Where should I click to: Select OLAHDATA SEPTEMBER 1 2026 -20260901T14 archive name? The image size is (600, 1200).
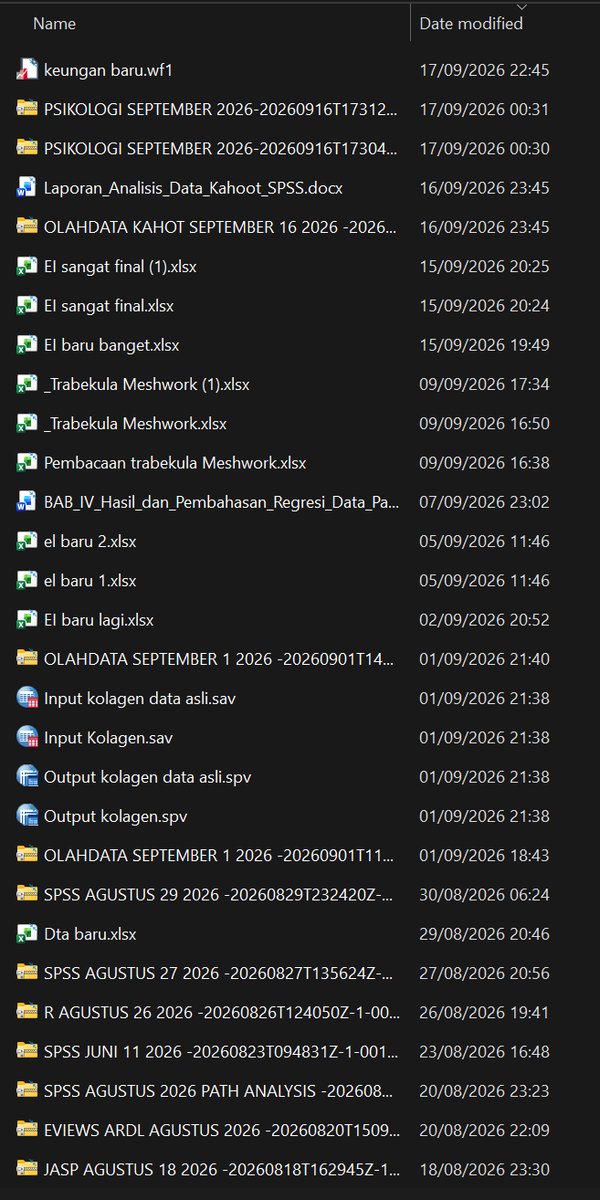tap(220, 659)
